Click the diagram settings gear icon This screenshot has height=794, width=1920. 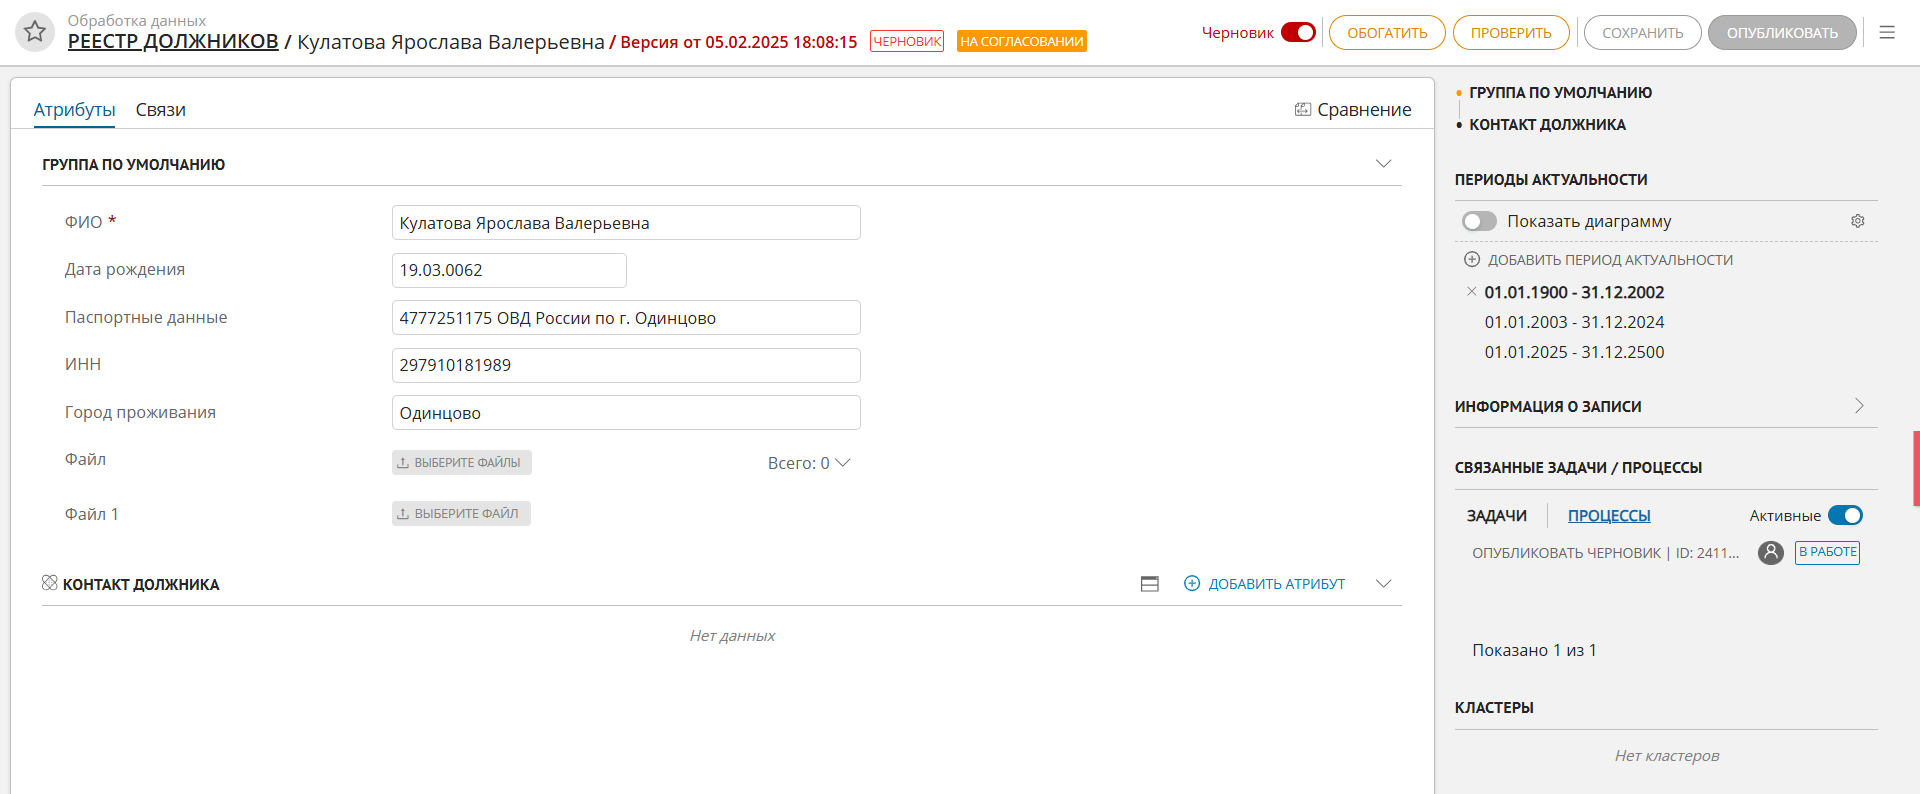pyautogui.click(x=1857, y=221)
